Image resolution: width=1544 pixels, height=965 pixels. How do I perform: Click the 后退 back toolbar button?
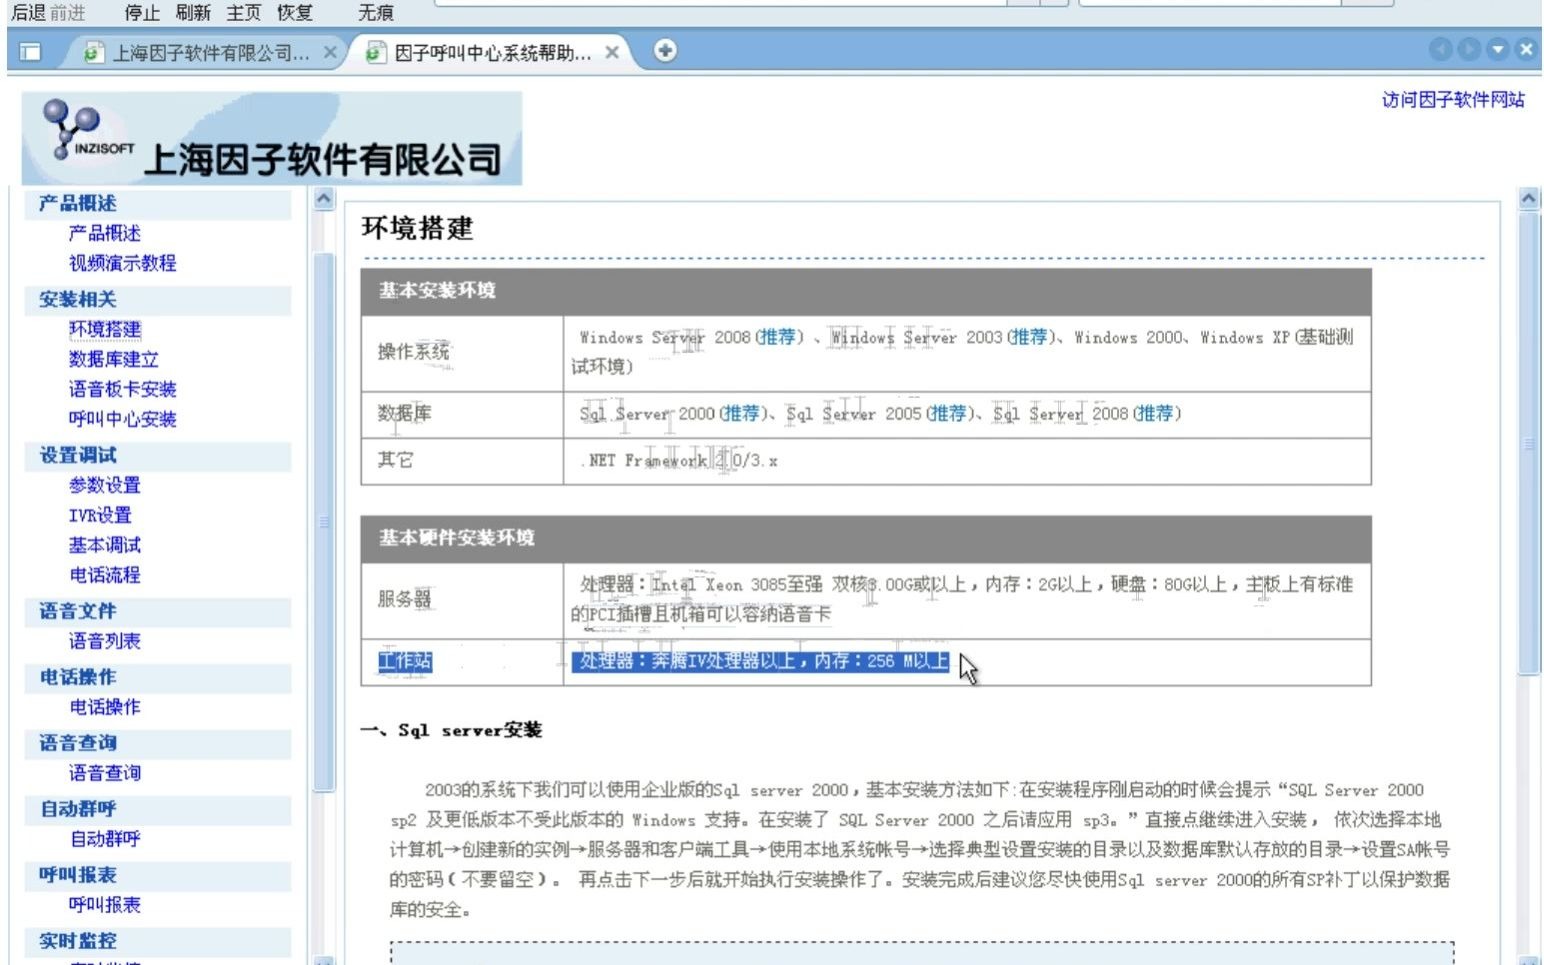(x=28, y=13)
